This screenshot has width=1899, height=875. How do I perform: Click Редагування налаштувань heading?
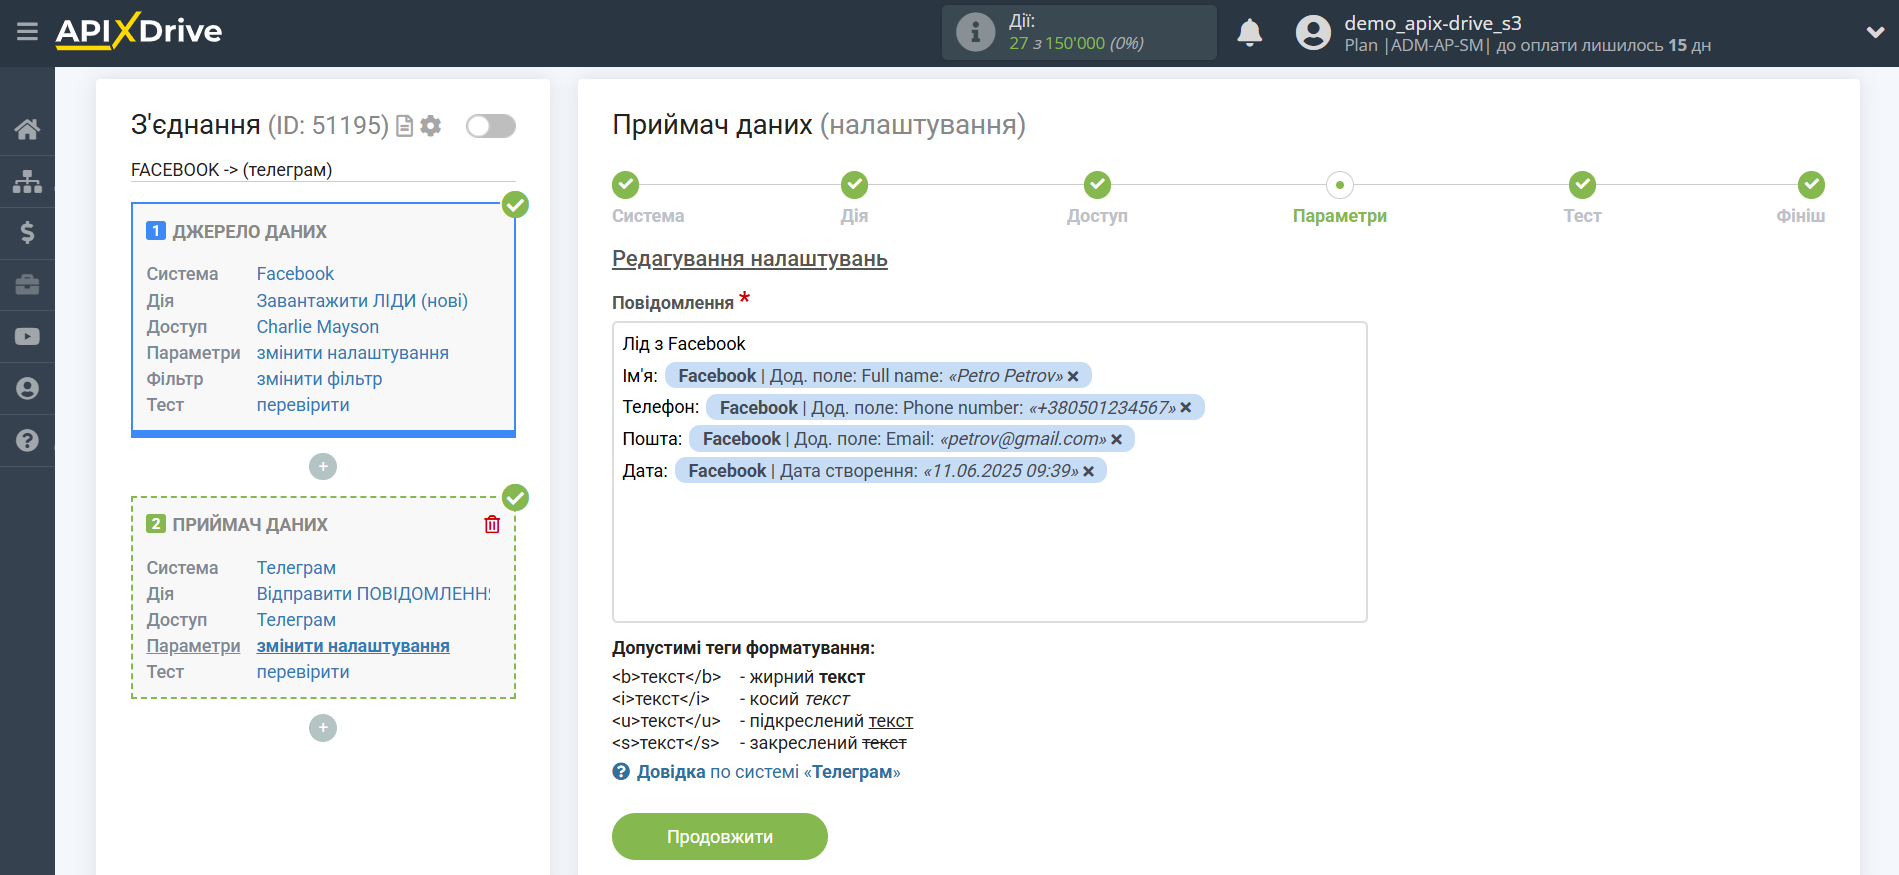point(750,259)
